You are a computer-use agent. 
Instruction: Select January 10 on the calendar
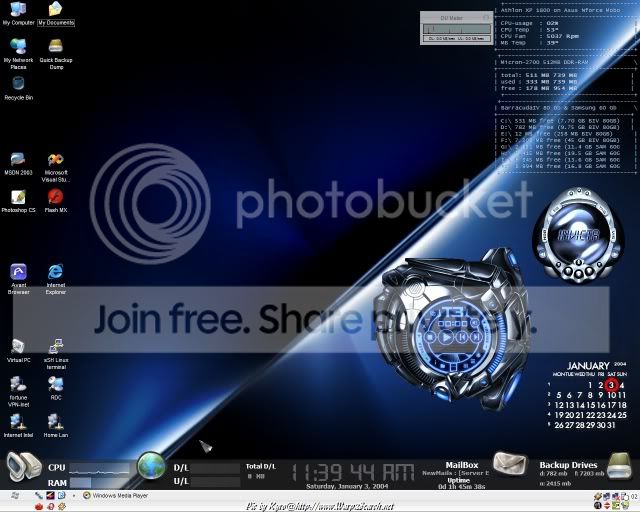click(x=611, y=395)
